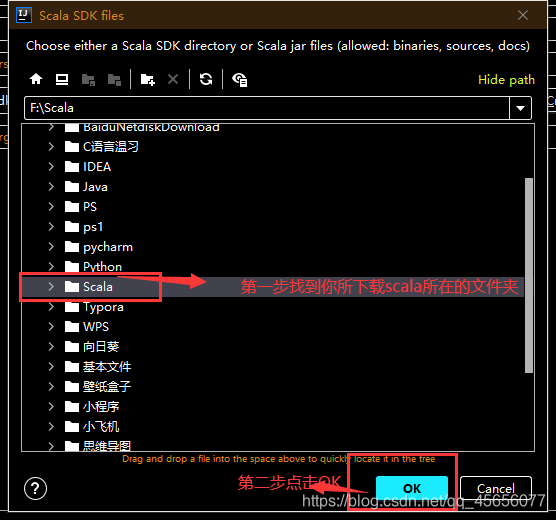Screen dimensions: 556x520
Task: Expand the C语言温习 folder
Action: click(x=51, y=146)
